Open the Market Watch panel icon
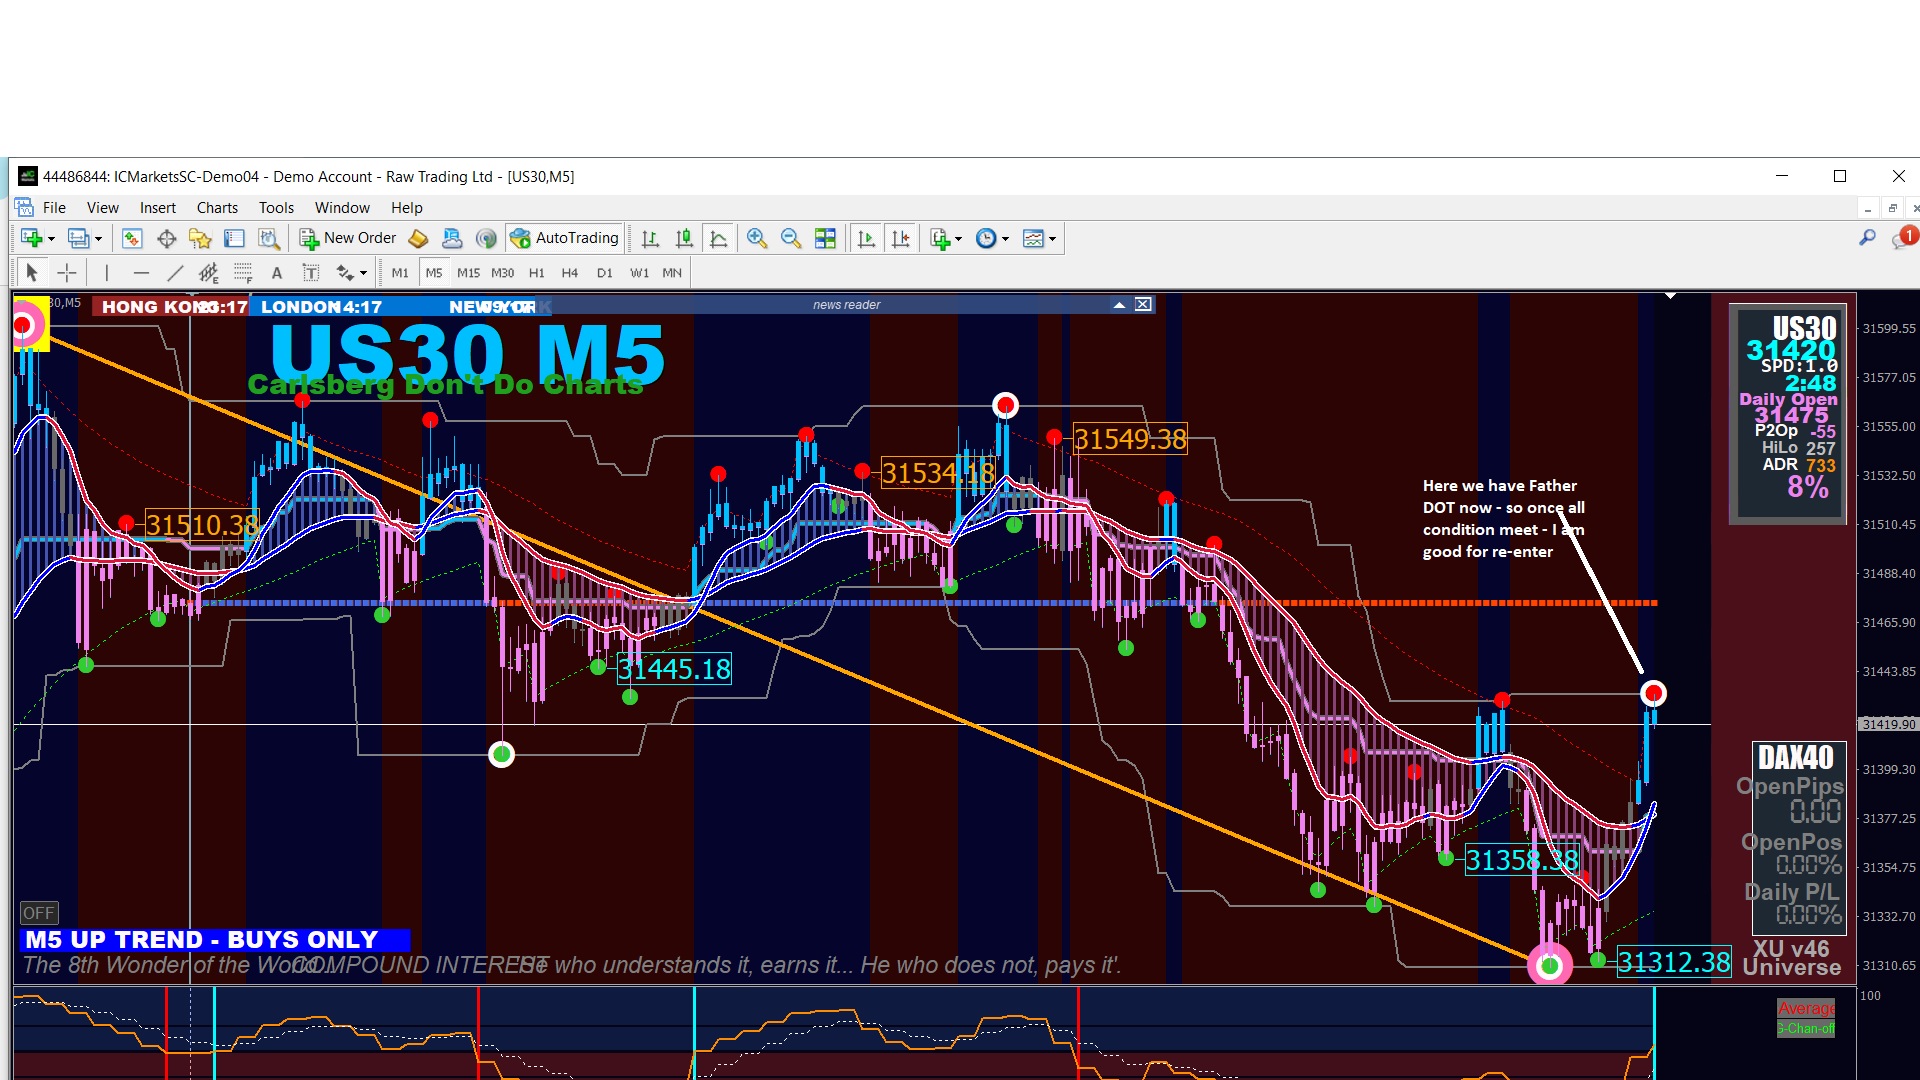Image resolution: width=1920 pixels, height=1080 pixels. pos(132,238)
